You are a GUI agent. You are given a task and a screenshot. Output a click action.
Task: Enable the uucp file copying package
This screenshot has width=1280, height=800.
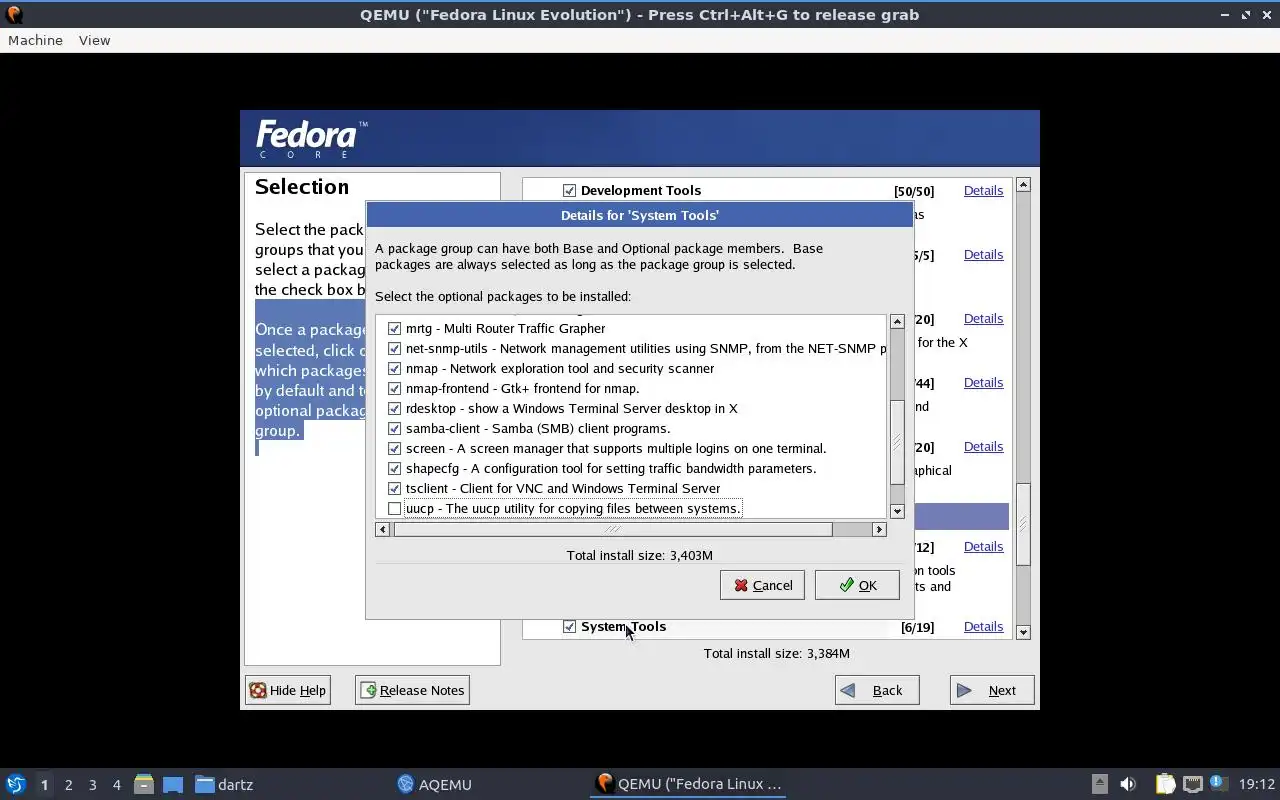pyautogui.click(x=394, y=508)
